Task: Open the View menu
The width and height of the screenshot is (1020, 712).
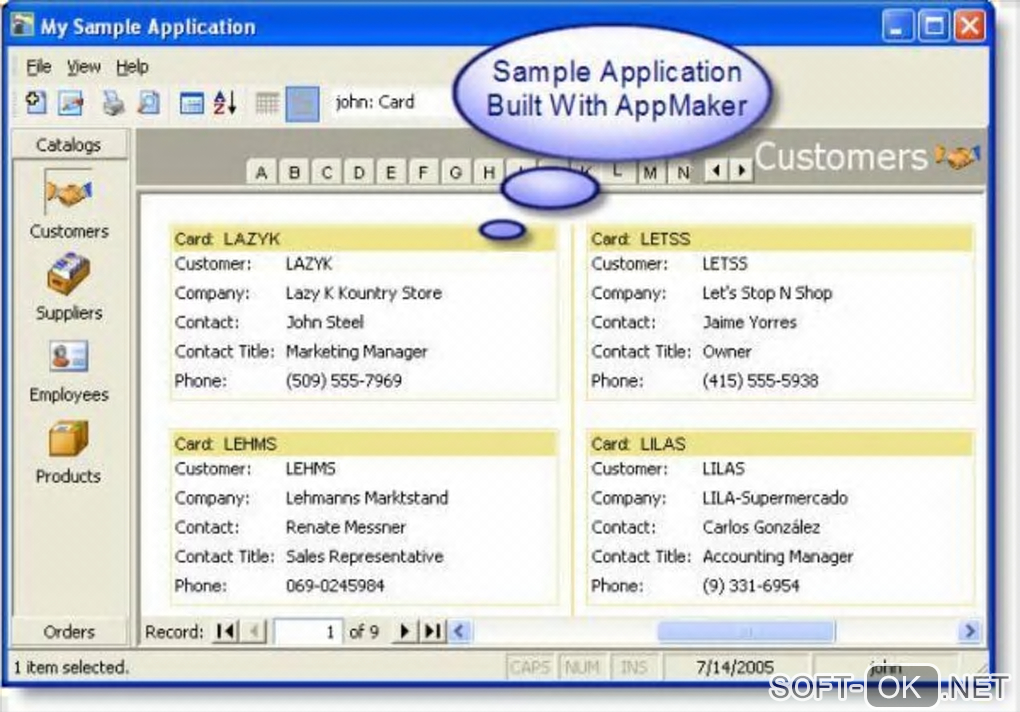Action: pos(84,66)
